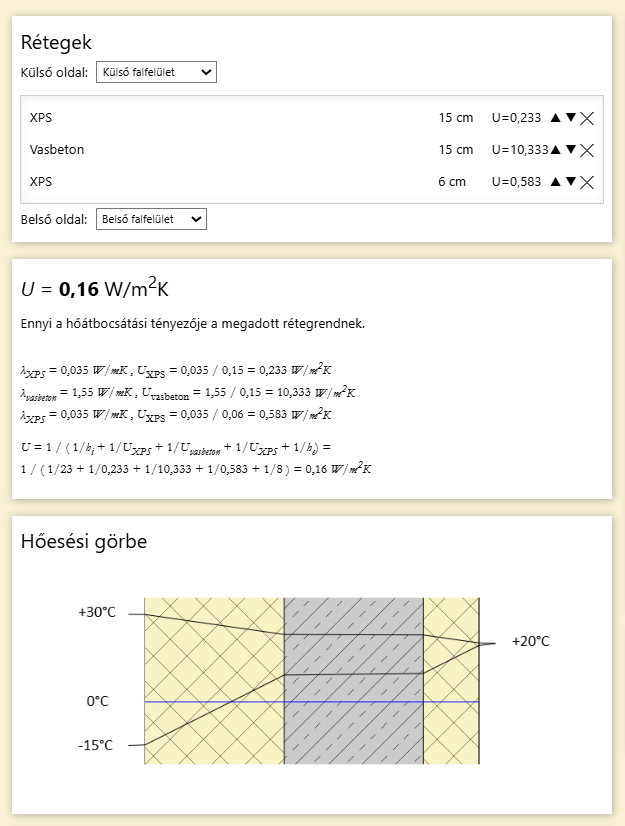Delete the 6 cm XPS layer
The image size is (625, 826).
(x=587, y=182)
